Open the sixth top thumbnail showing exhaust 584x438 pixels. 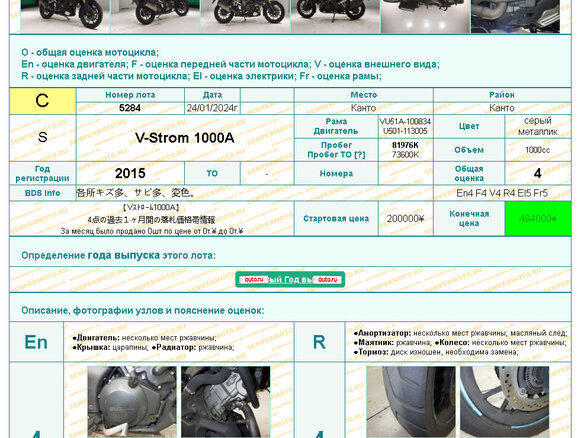[x=515, y=16]
